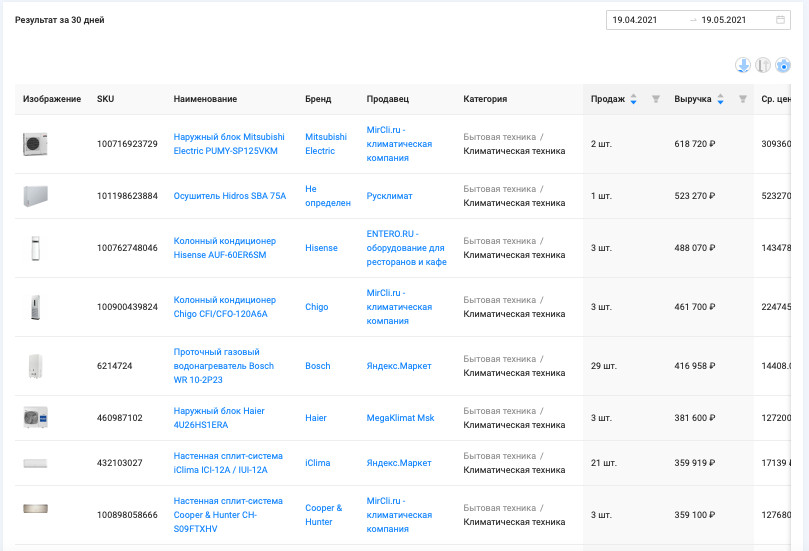The width and height of the screenshot is (809, 551).
Task: Click Результат за 30 дней heading
Action: point(59,20)
